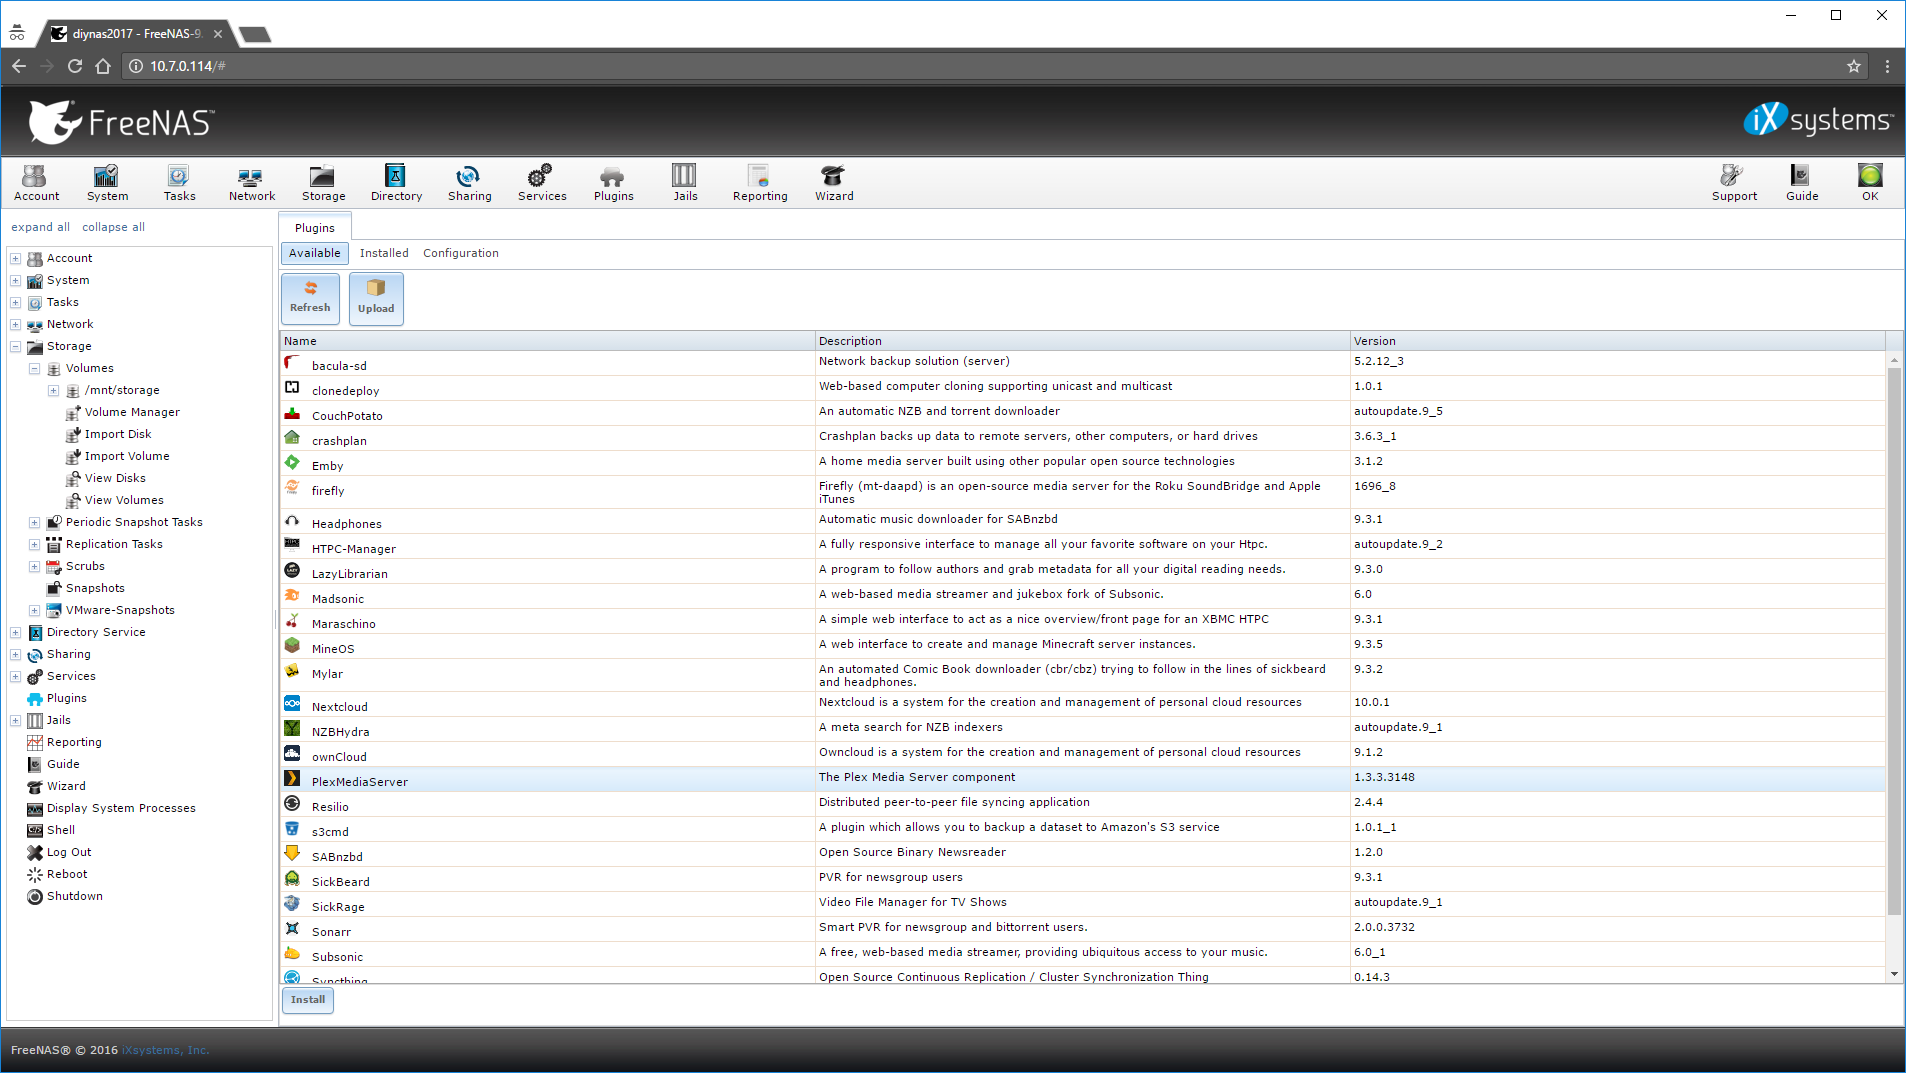Bookmark page with the star icon

1854,66
